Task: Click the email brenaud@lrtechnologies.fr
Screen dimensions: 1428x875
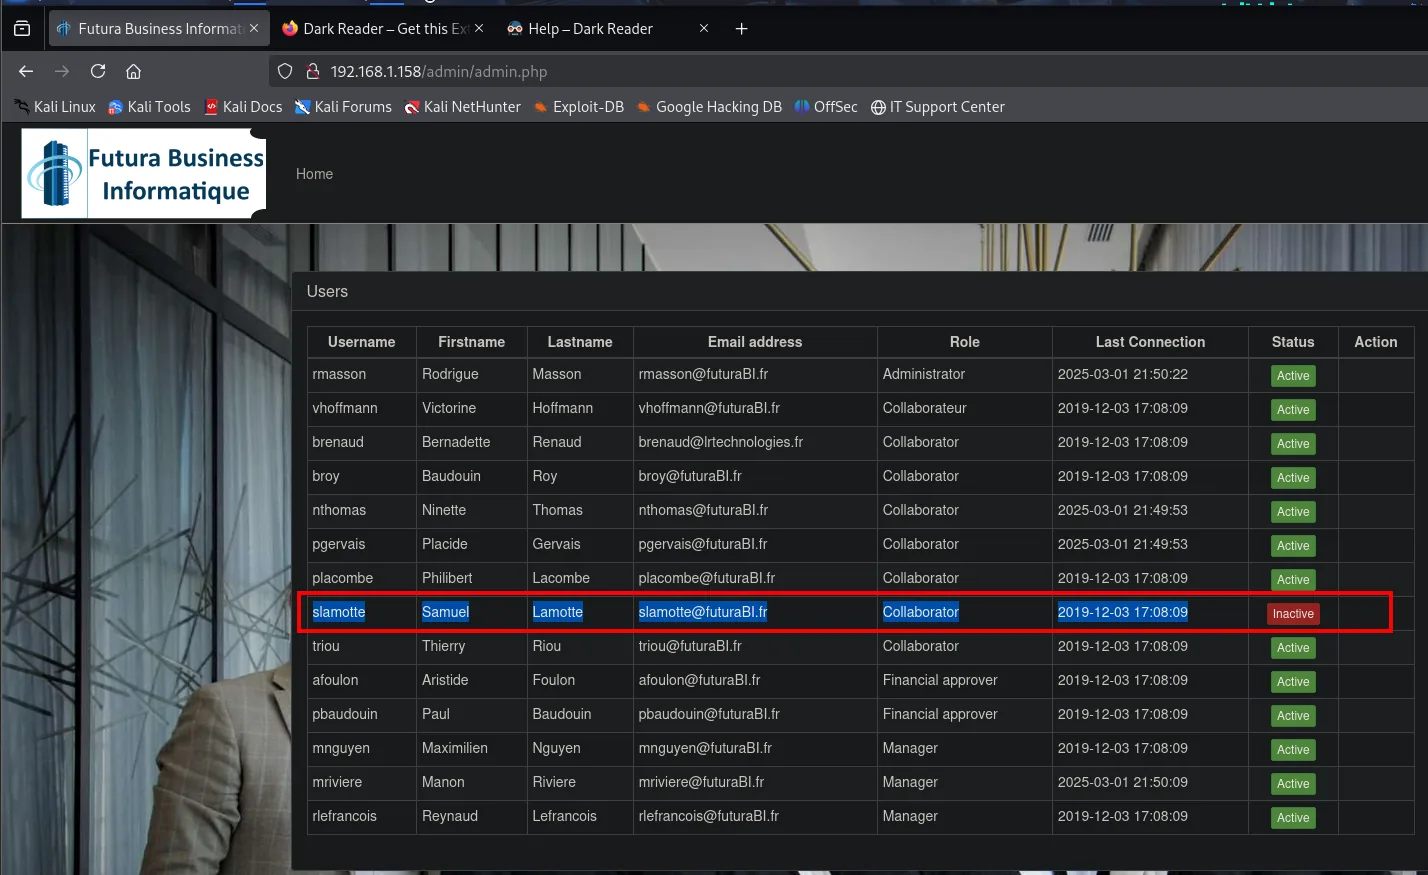Action: tap(720, 442)
